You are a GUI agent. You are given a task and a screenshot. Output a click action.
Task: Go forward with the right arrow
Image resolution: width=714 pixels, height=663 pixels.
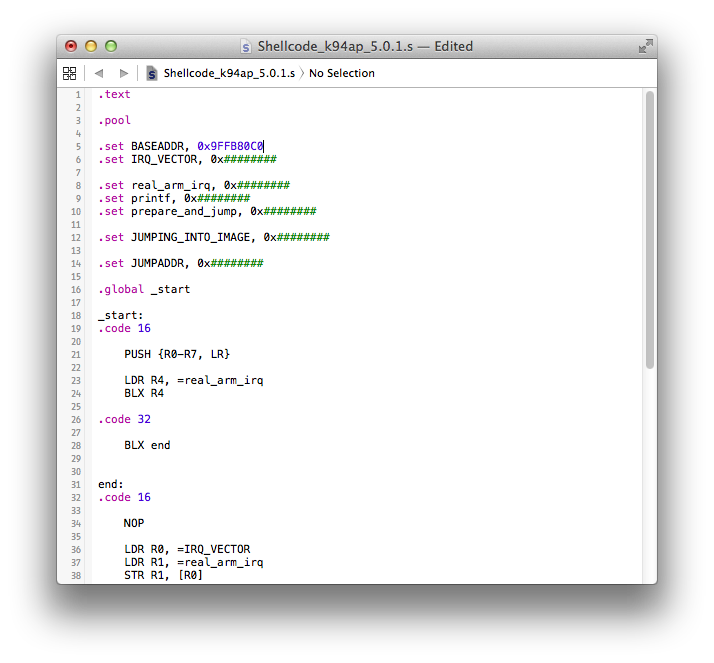pos(123,73)
